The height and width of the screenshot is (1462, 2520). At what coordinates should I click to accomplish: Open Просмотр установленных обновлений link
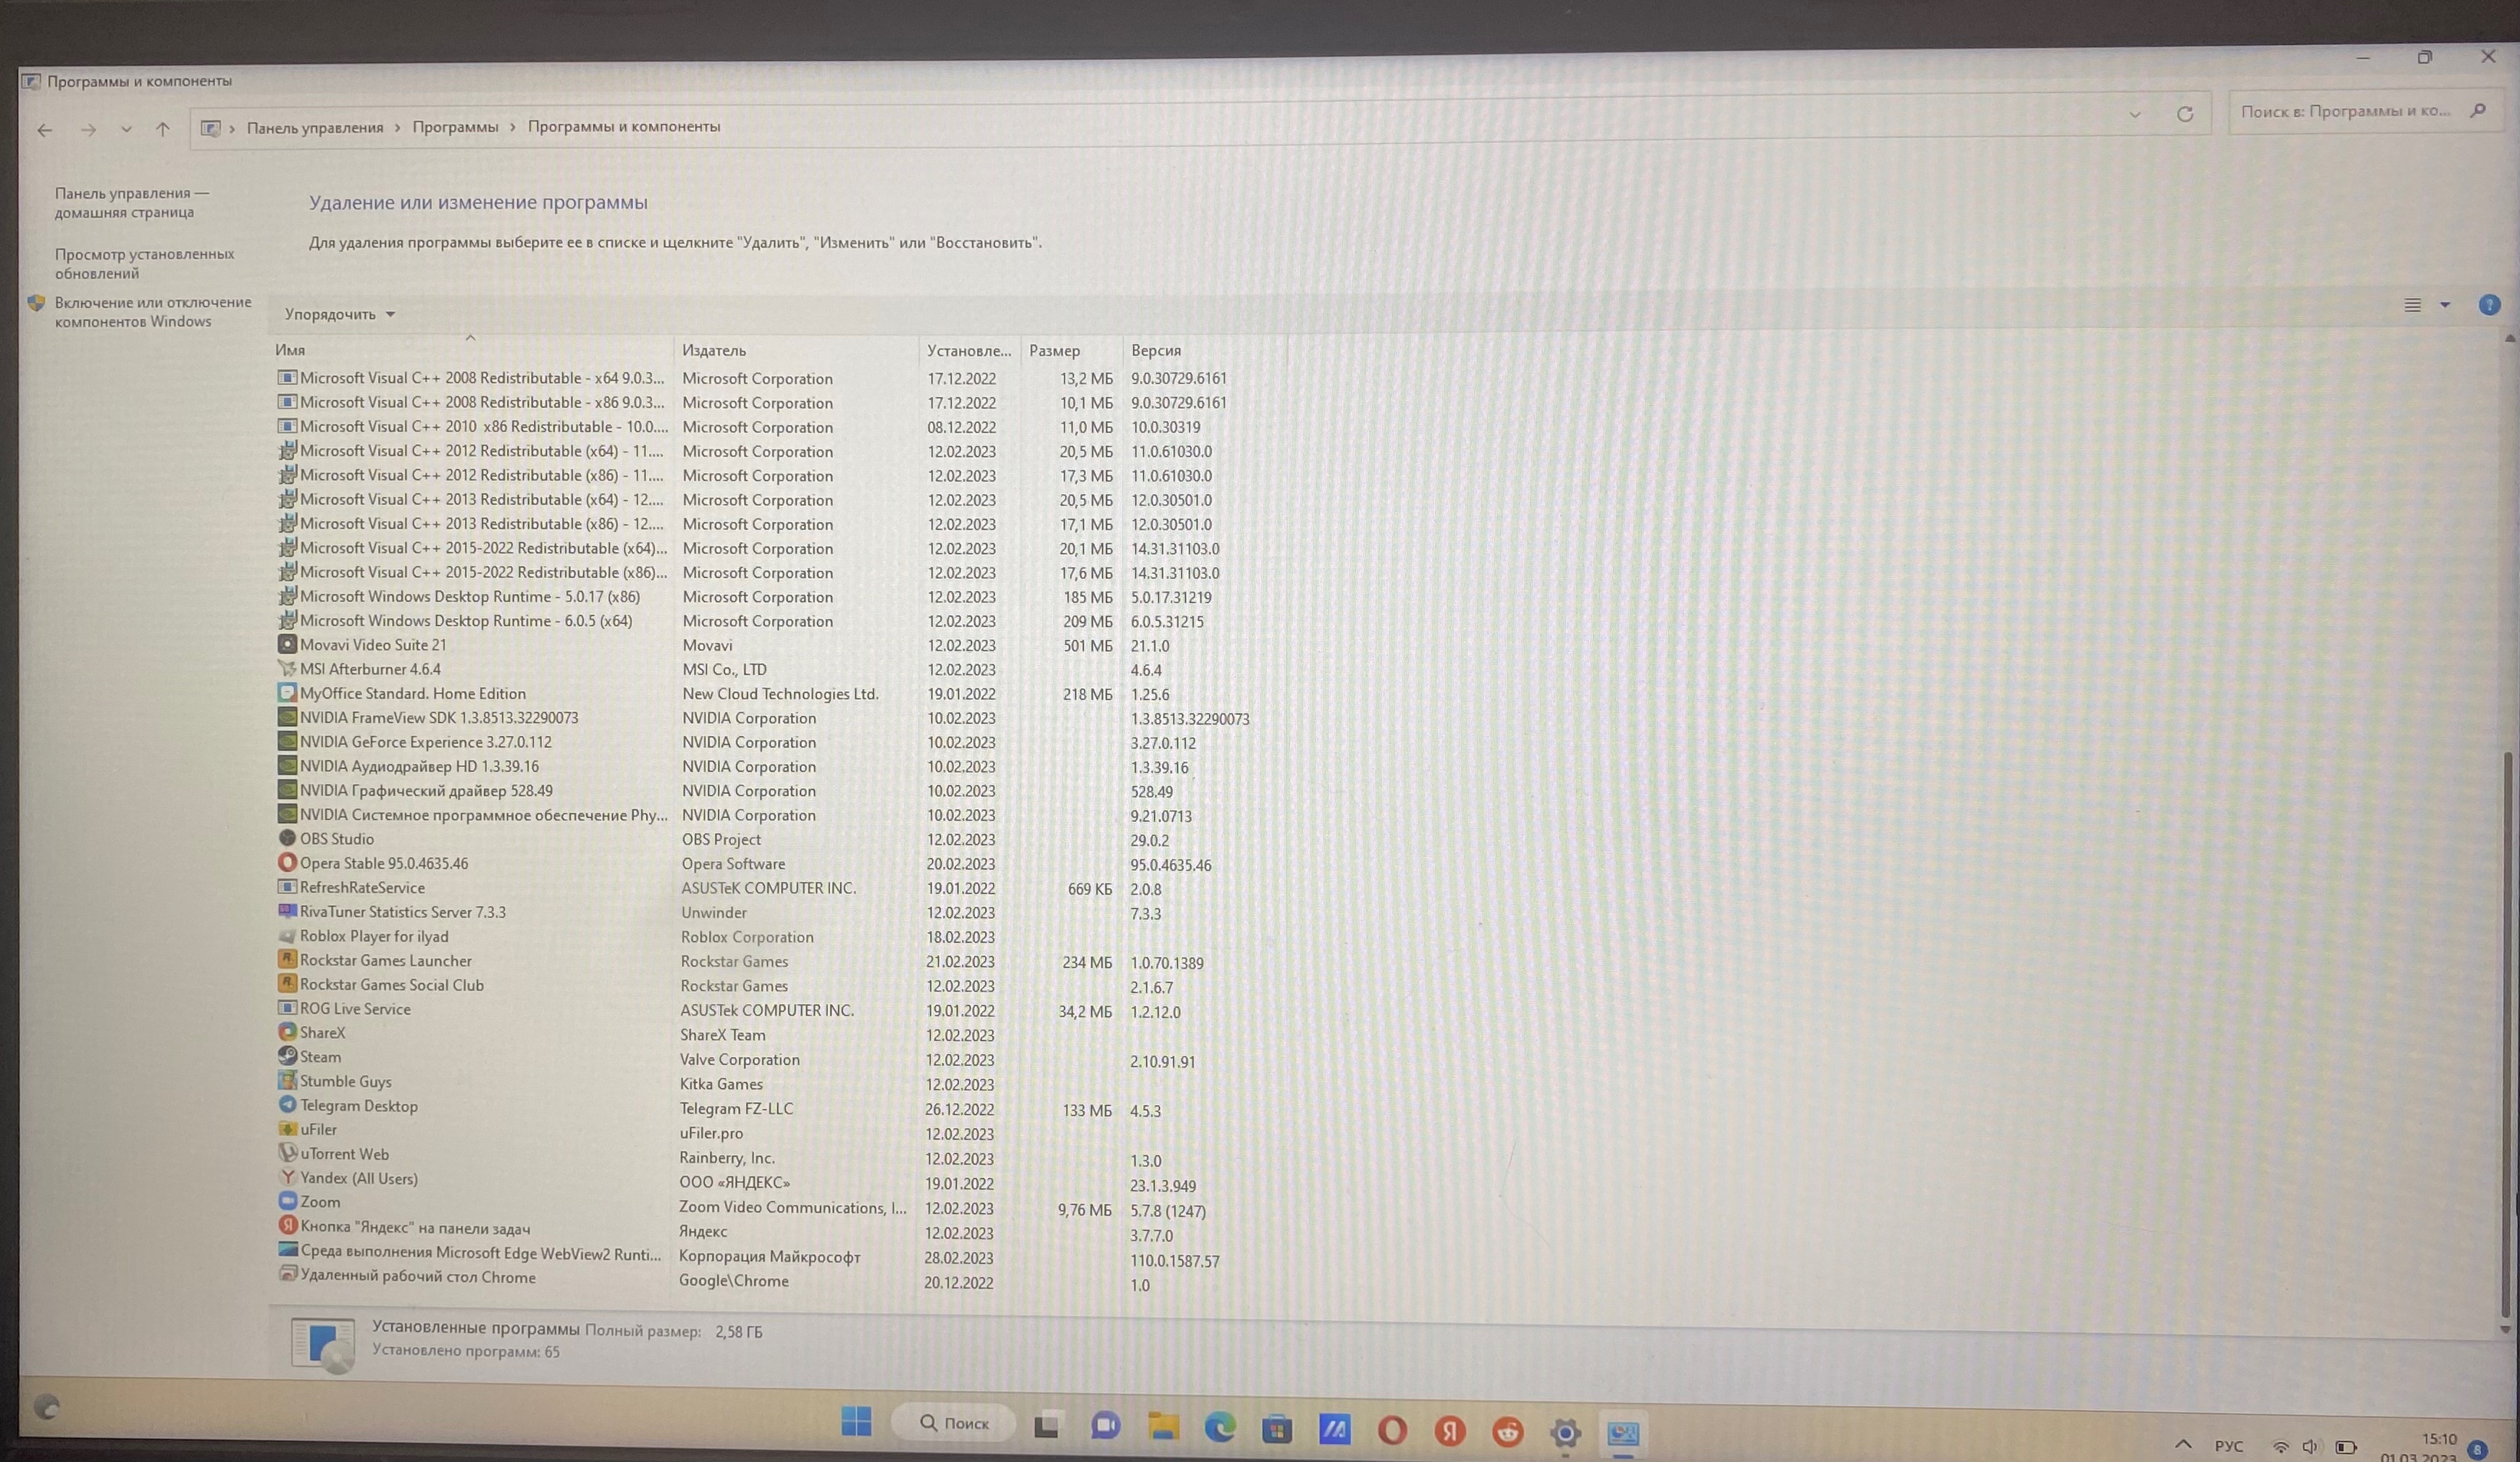[x=144, y=263]
